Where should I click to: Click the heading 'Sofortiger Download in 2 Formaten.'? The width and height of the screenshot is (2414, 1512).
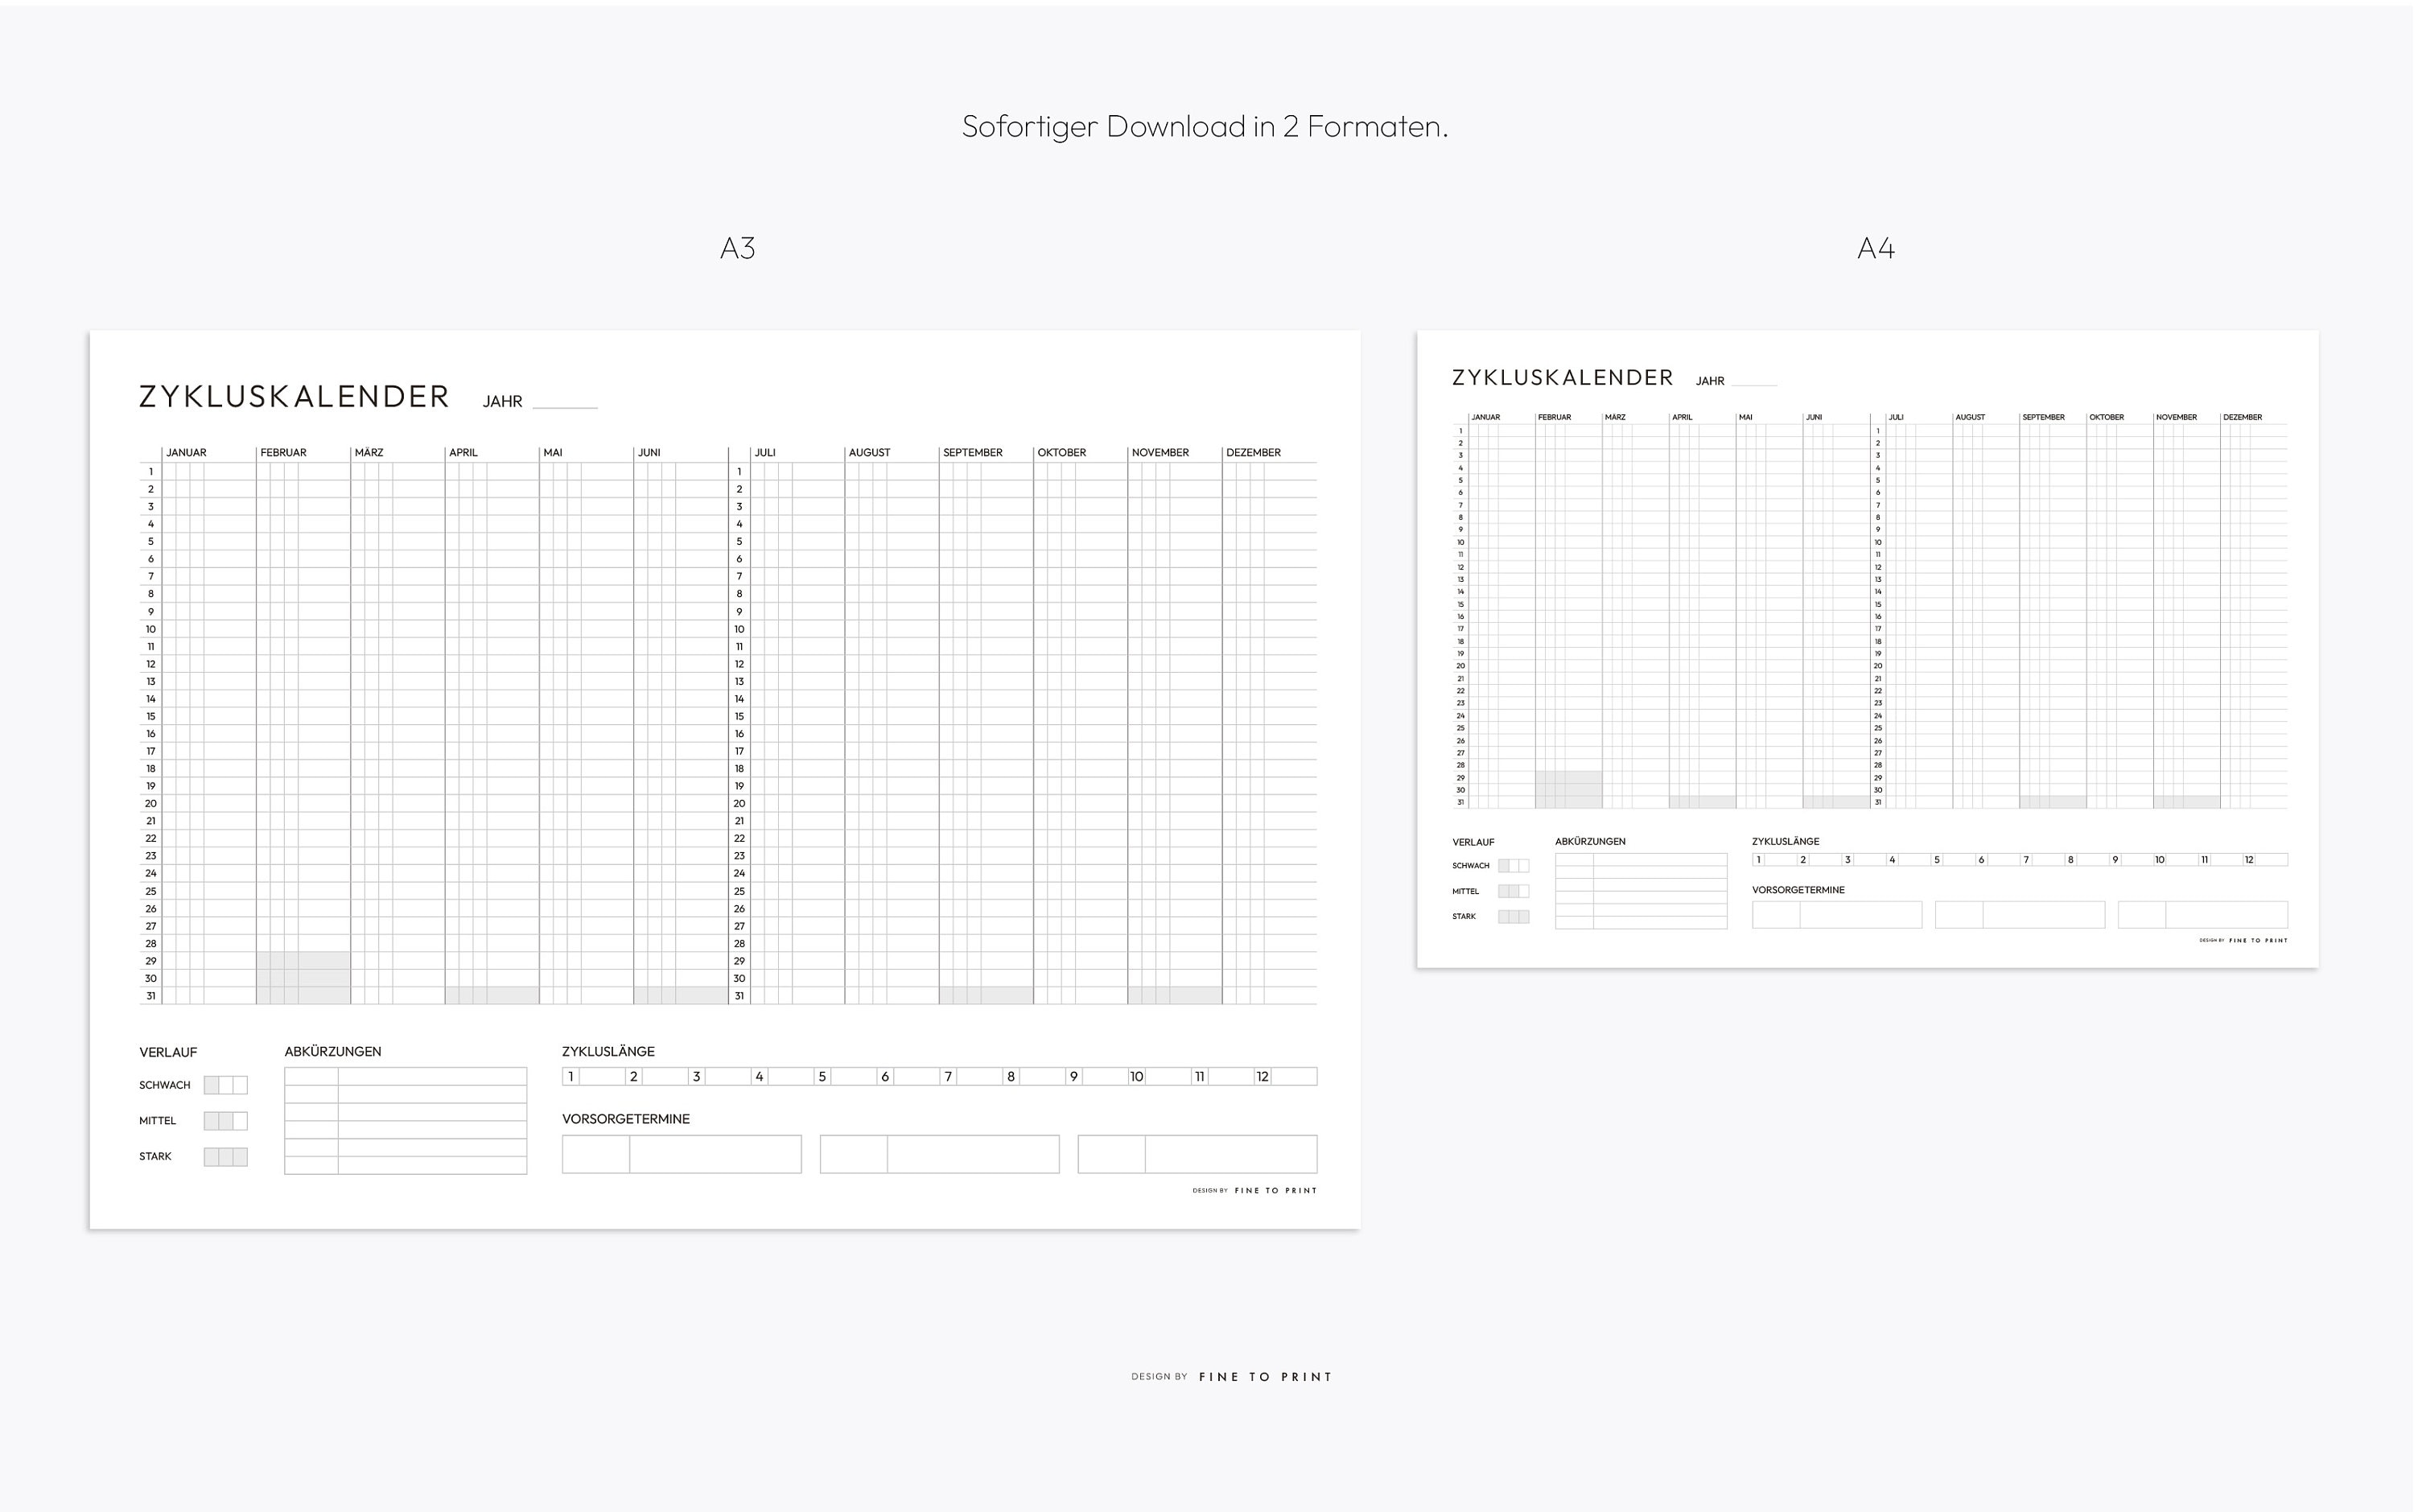1205,127
